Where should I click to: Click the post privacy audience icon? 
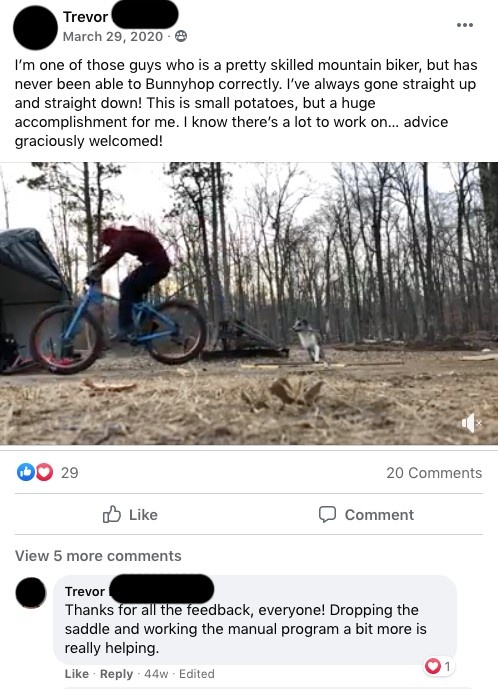[x=181, y=36]
